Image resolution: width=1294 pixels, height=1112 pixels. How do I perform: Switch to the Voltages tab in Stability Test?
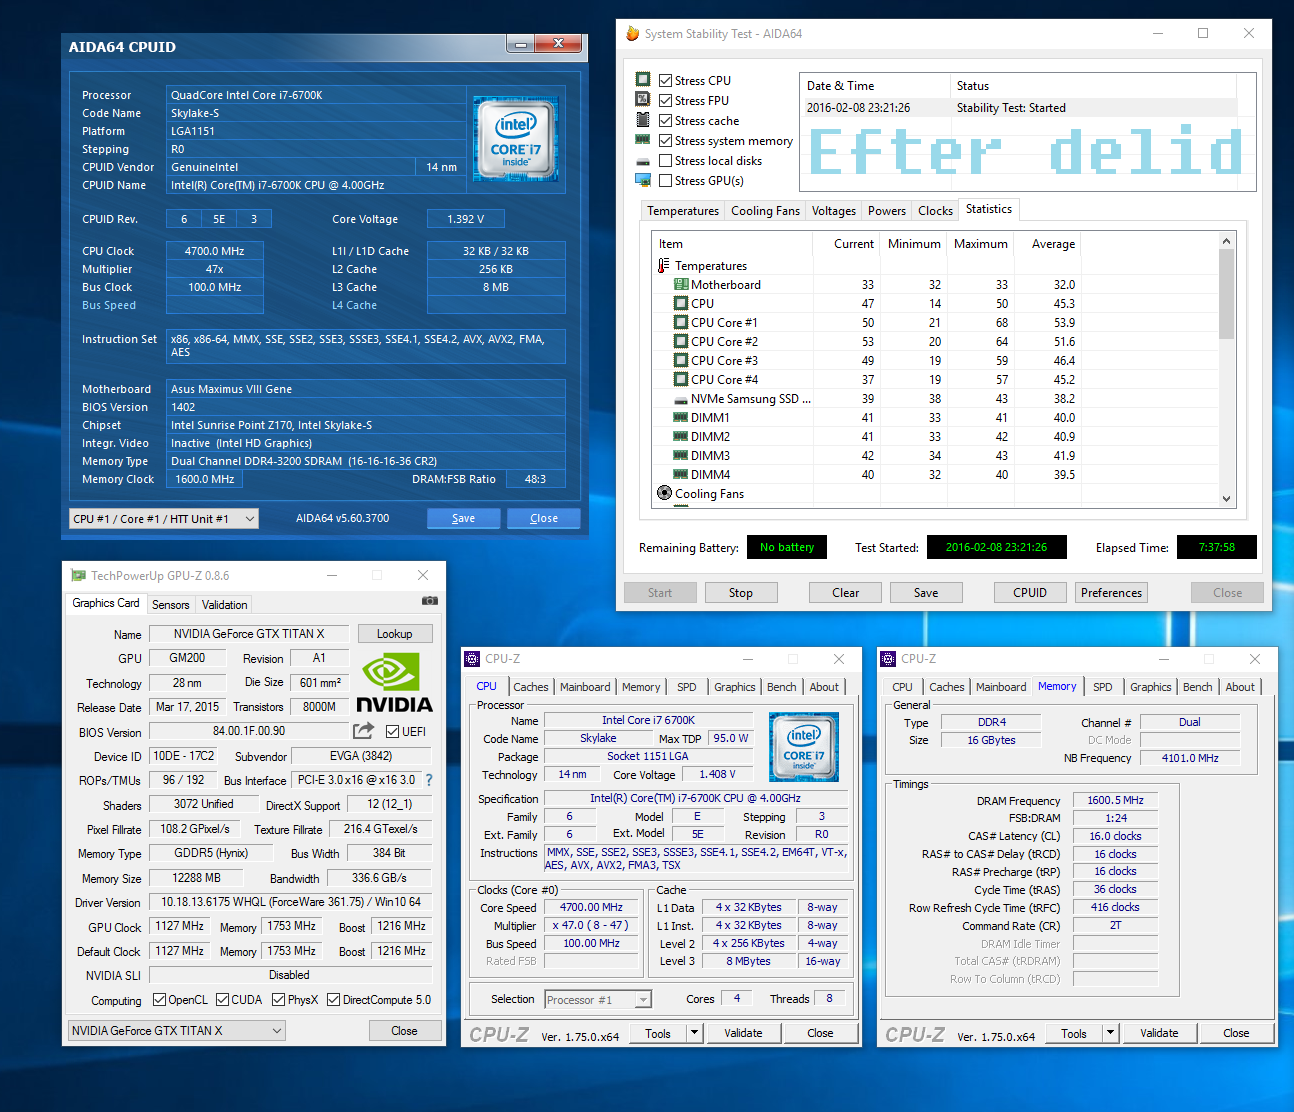pyautogui.click(x=834, y=211)
